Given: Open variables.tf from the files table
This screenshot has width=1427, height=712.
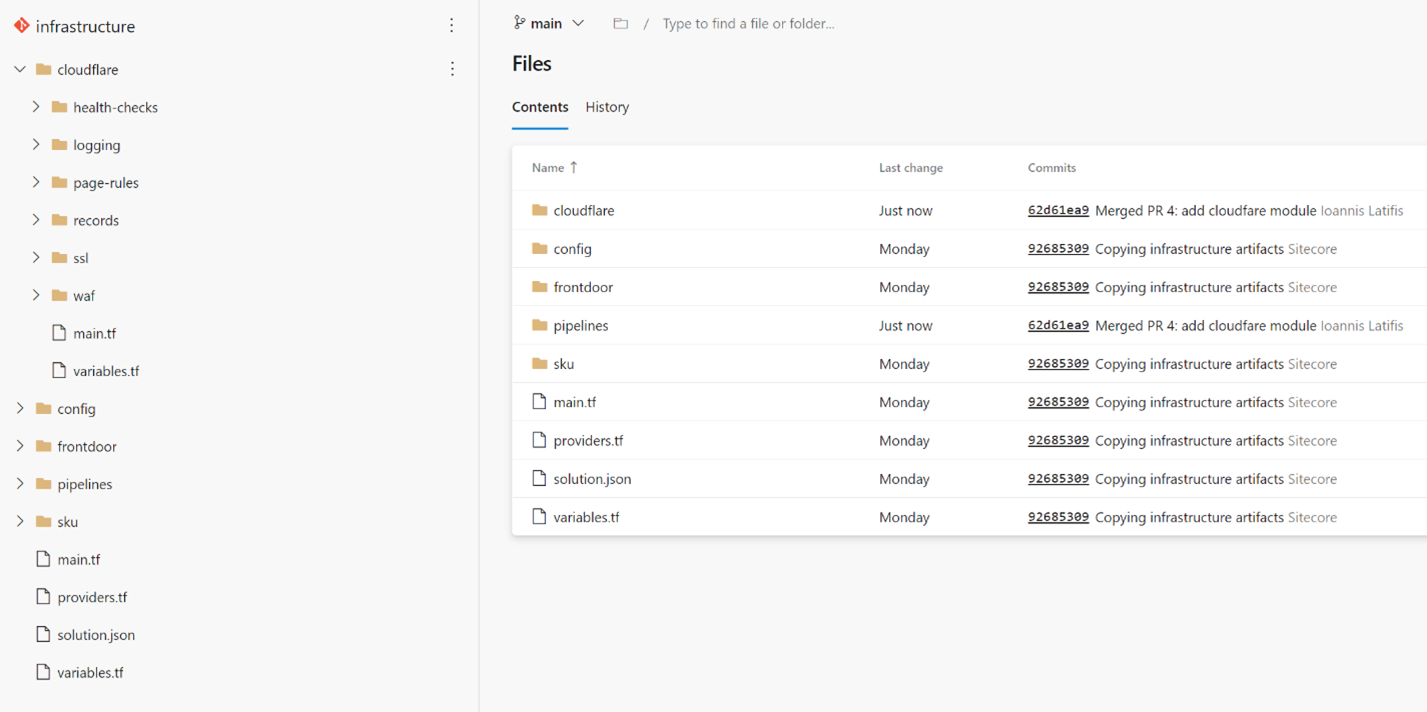Looking at the screenshot, I should pyautogui.click(x=586, y=517).
